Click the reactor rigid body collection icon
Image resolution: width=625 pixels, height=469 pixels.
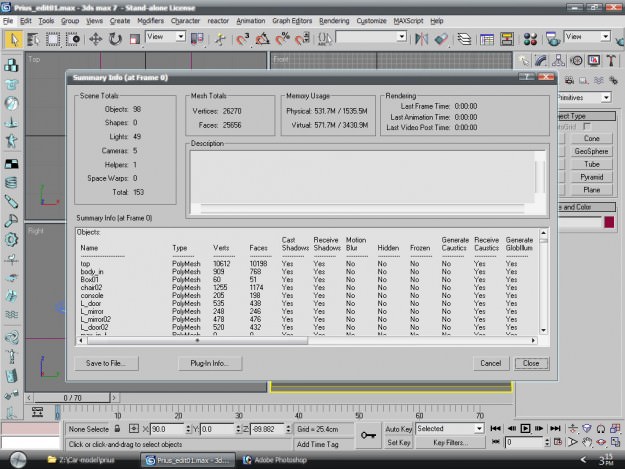pyautogui.click(x=12, y=65)
